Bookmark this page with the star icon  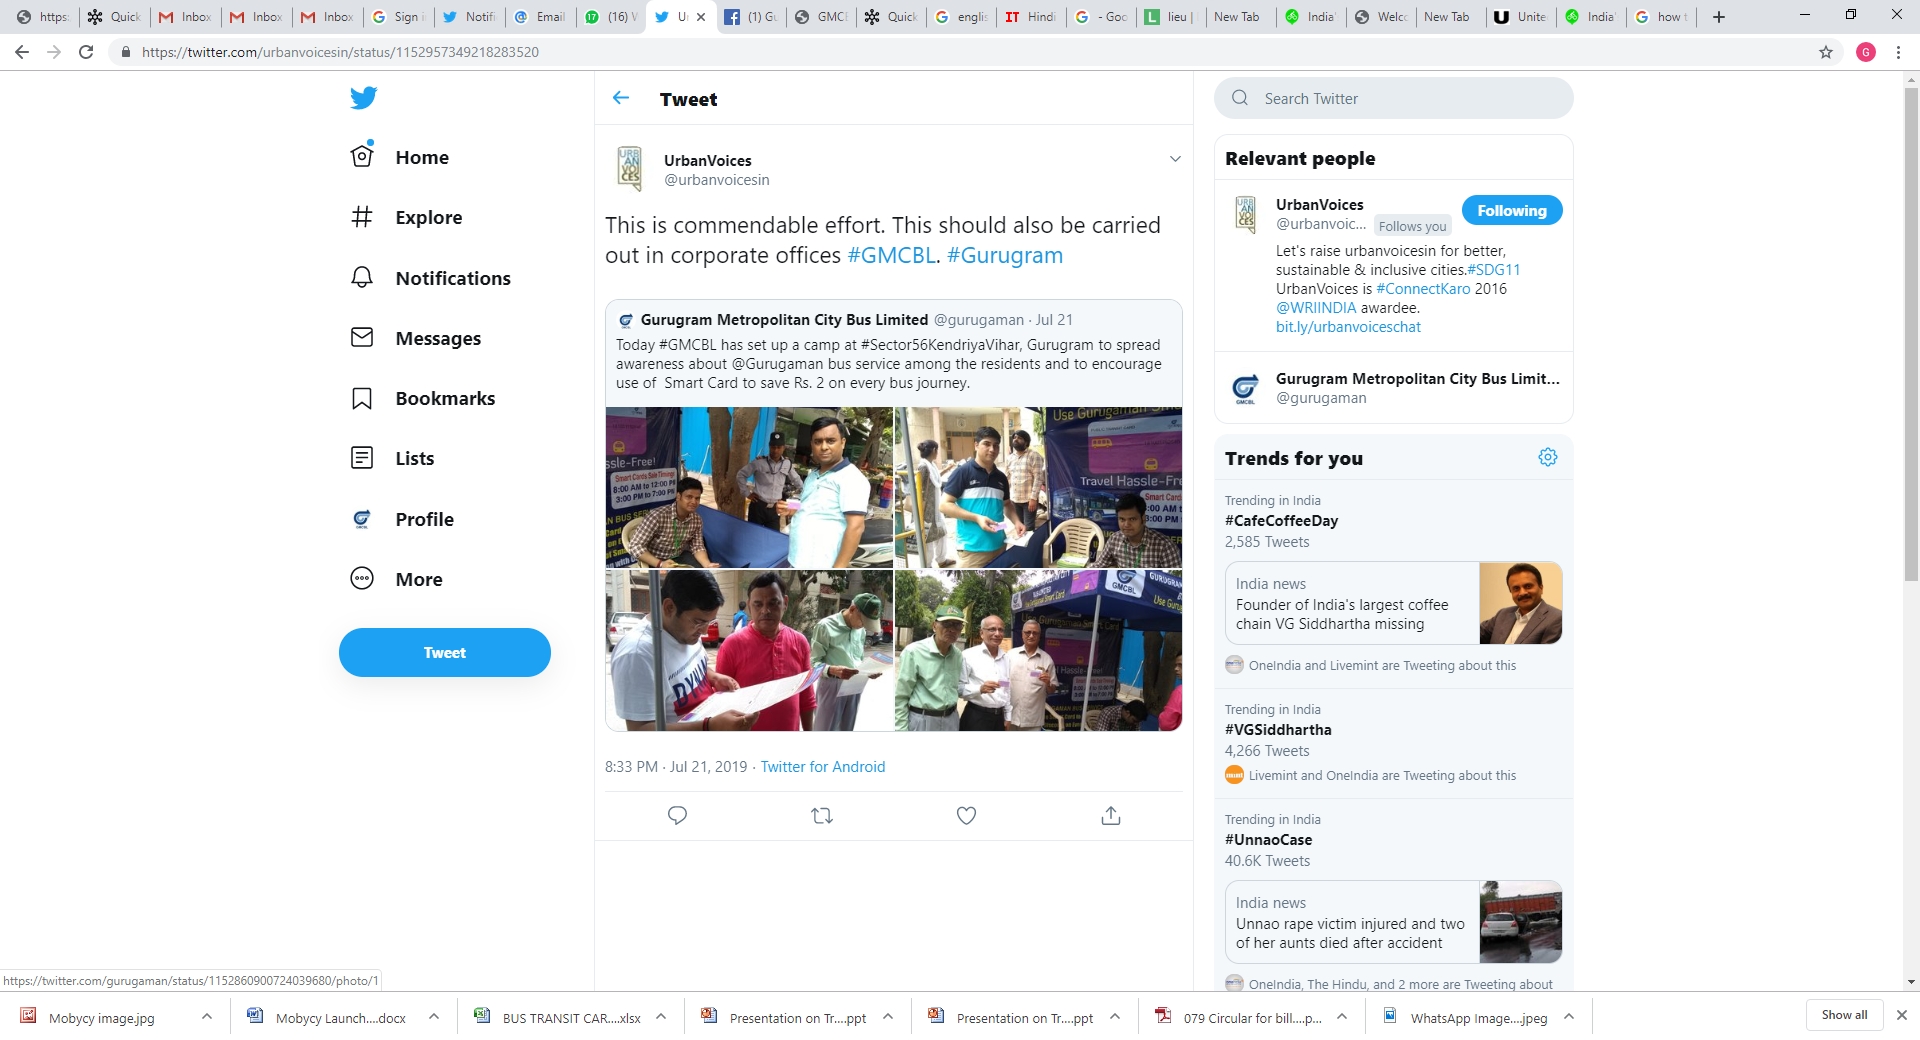point(1826,52)
